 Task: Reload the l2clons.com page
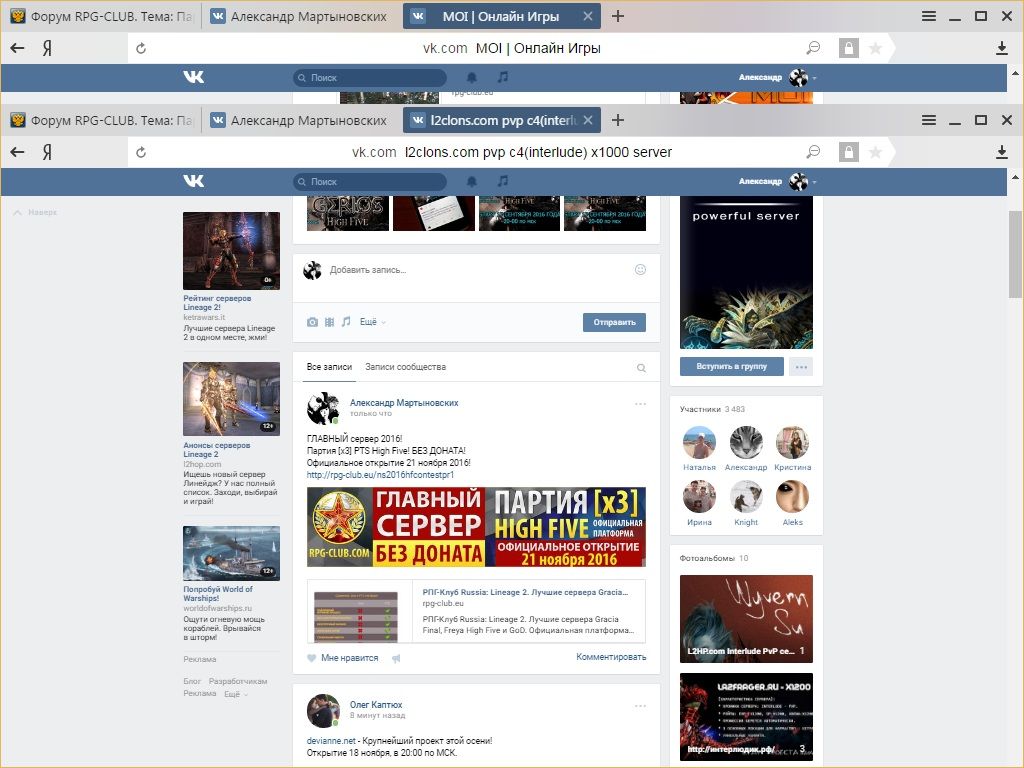(140, 152)
